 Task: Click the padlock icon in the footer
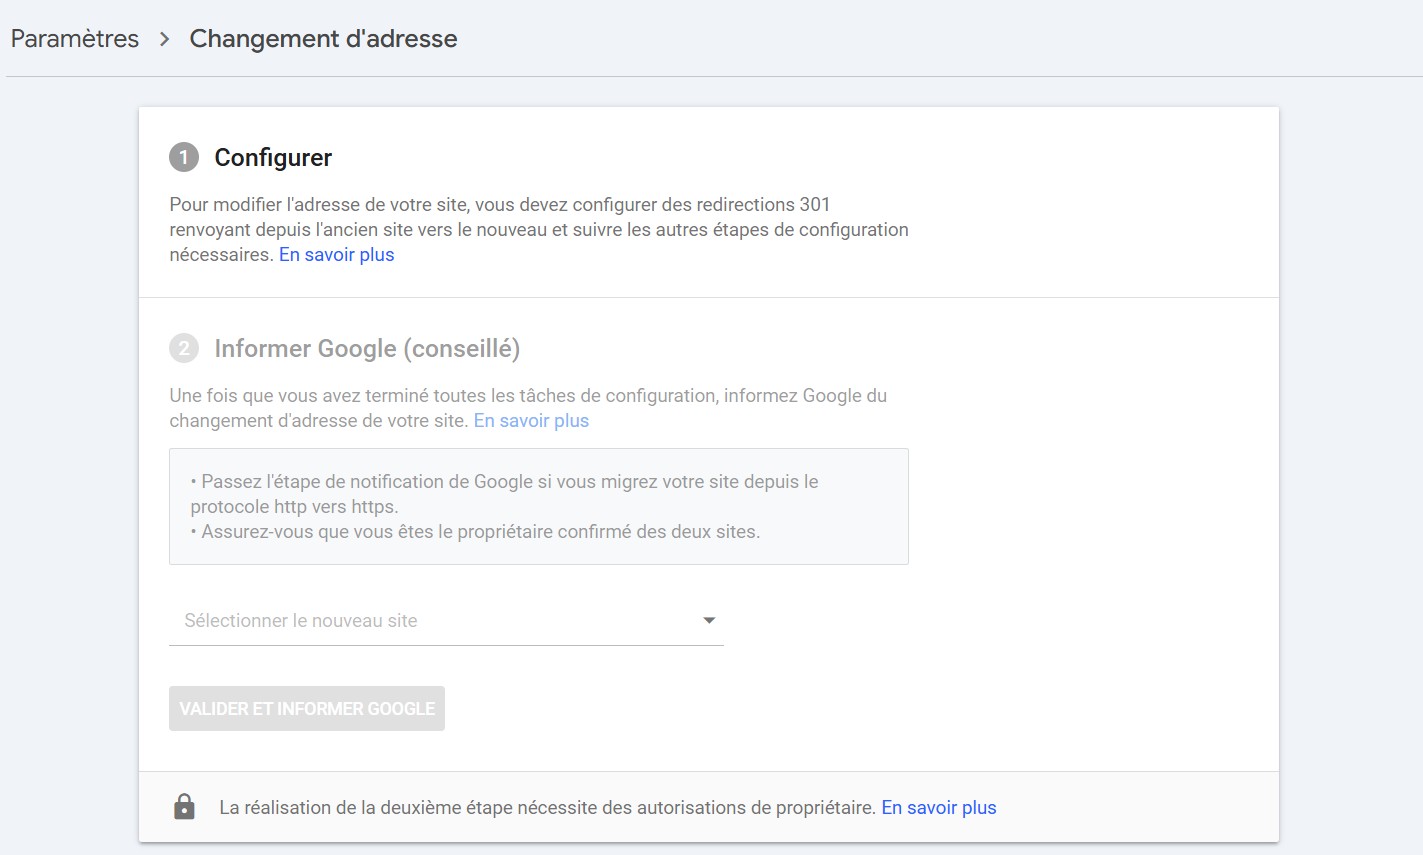coord(184,807)
